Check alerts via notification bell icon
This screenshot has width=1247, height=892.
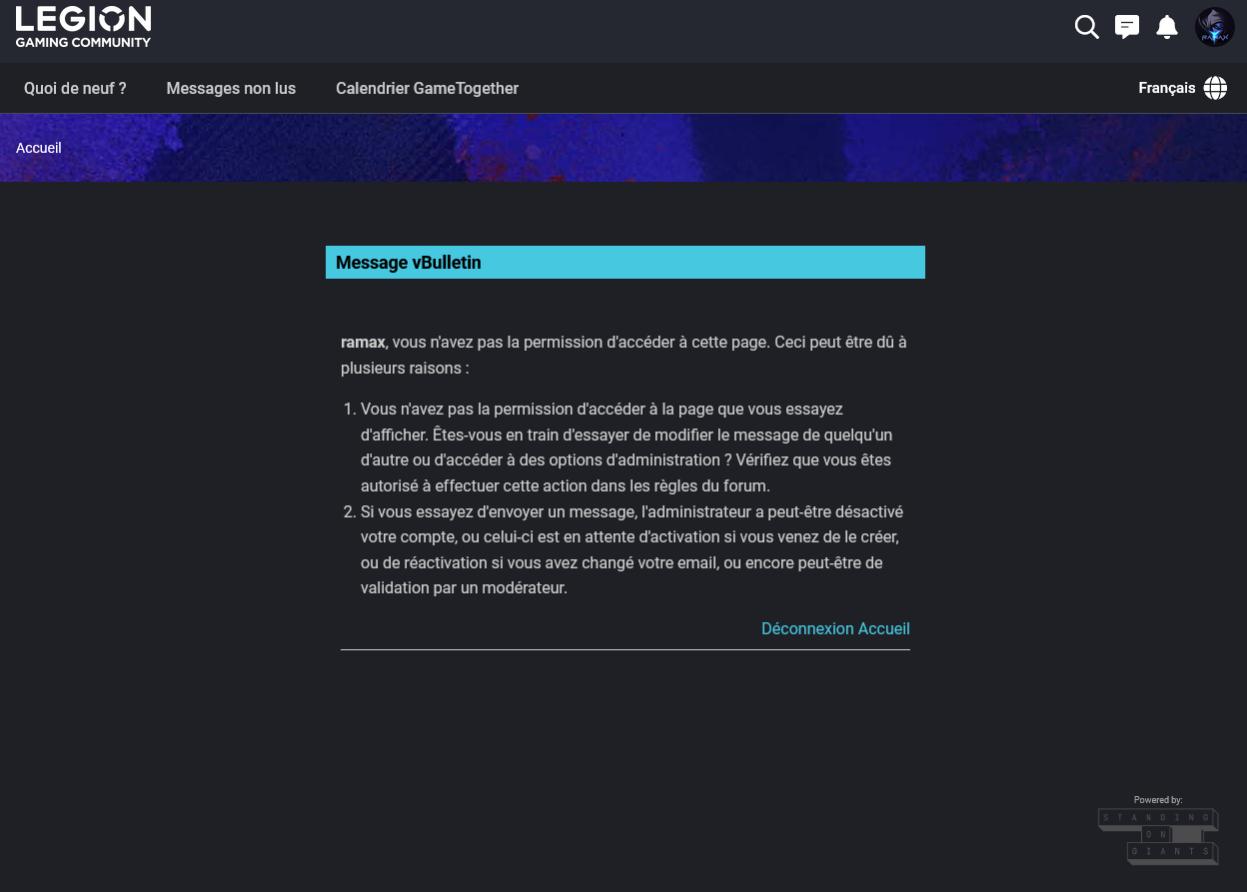1166,27
